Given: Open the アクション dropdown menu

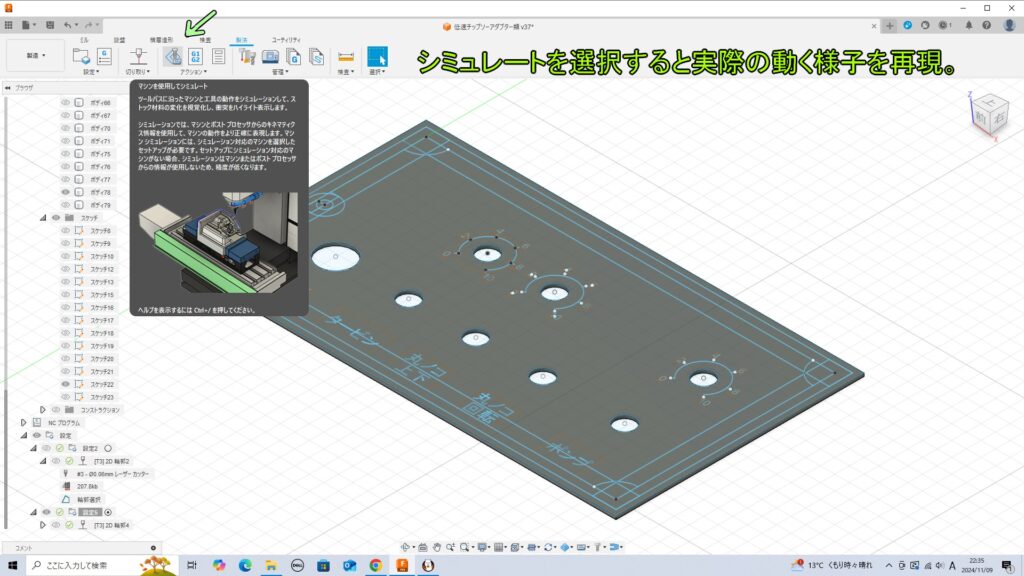Looking at the screenshot, I should click(x=193, y=72).
